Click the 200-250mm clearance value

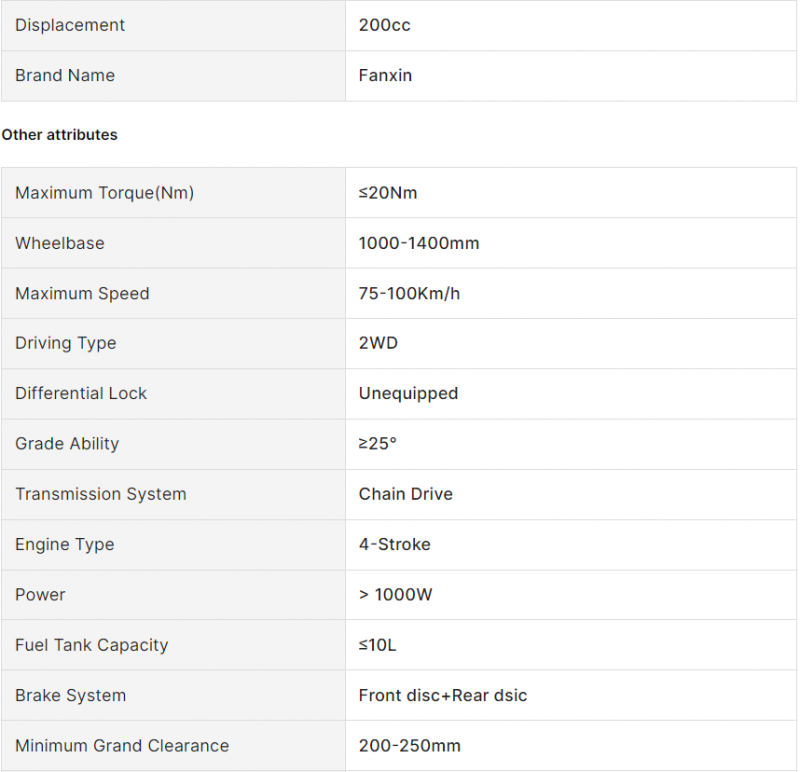[410, 746]
